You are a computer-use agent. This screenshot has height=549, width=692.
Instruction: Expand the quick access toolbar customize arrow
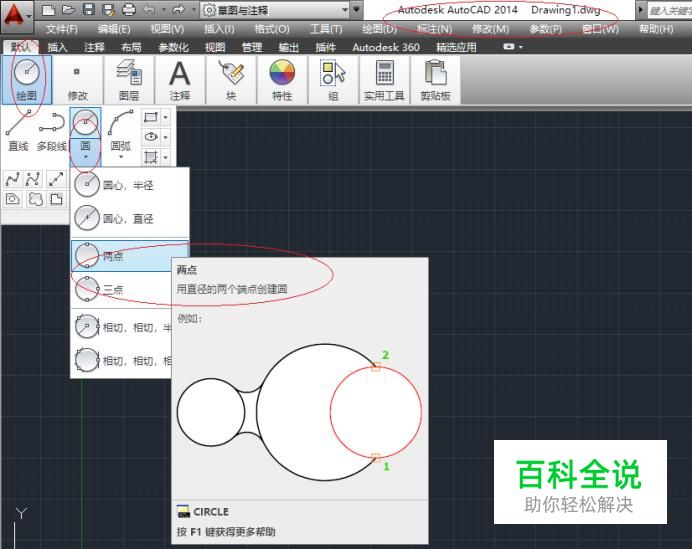pyautogui.click(x=357, y=9)
